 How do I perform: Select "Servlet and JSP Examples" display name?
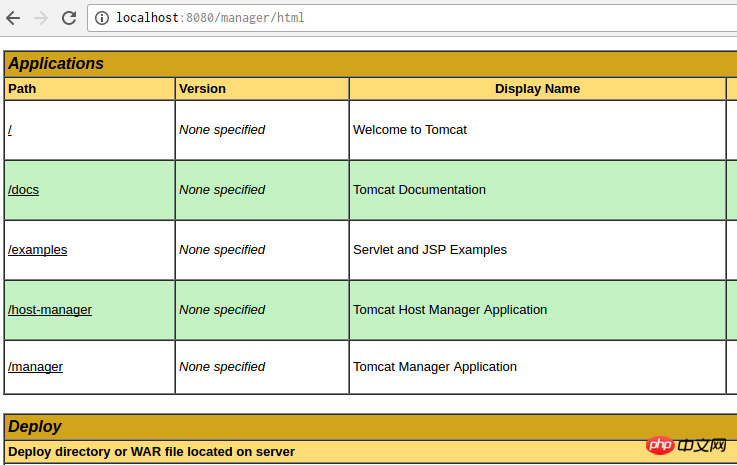coord(430,250)
